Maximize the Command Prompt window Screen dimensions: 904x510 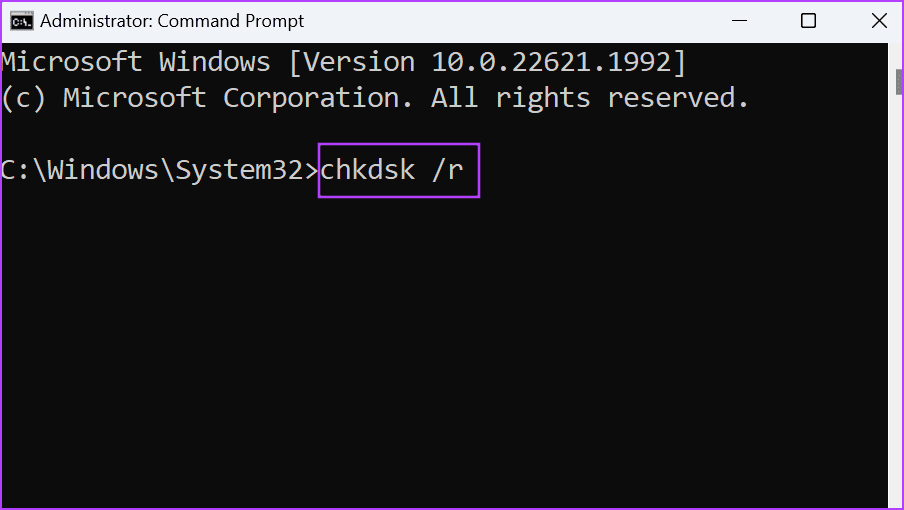coord(808,21)
